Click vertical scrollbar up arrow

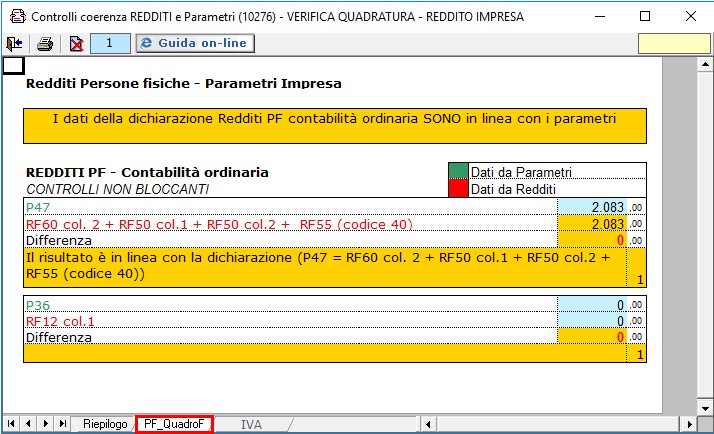coord(705,65)
